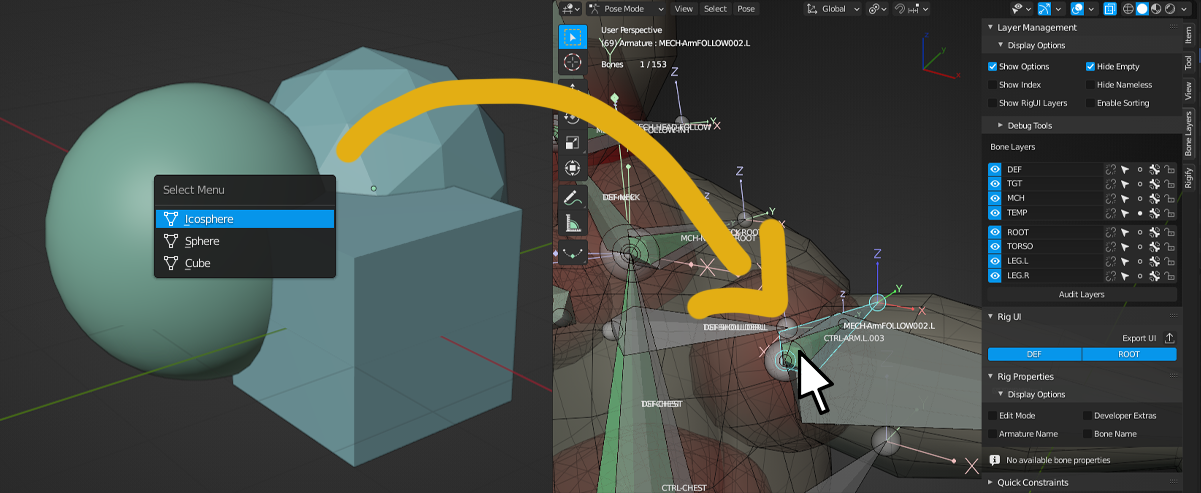1201x493 pixels.
Task: Choose Sphere in the Select Menu
Action: click(x=245, y=241)
